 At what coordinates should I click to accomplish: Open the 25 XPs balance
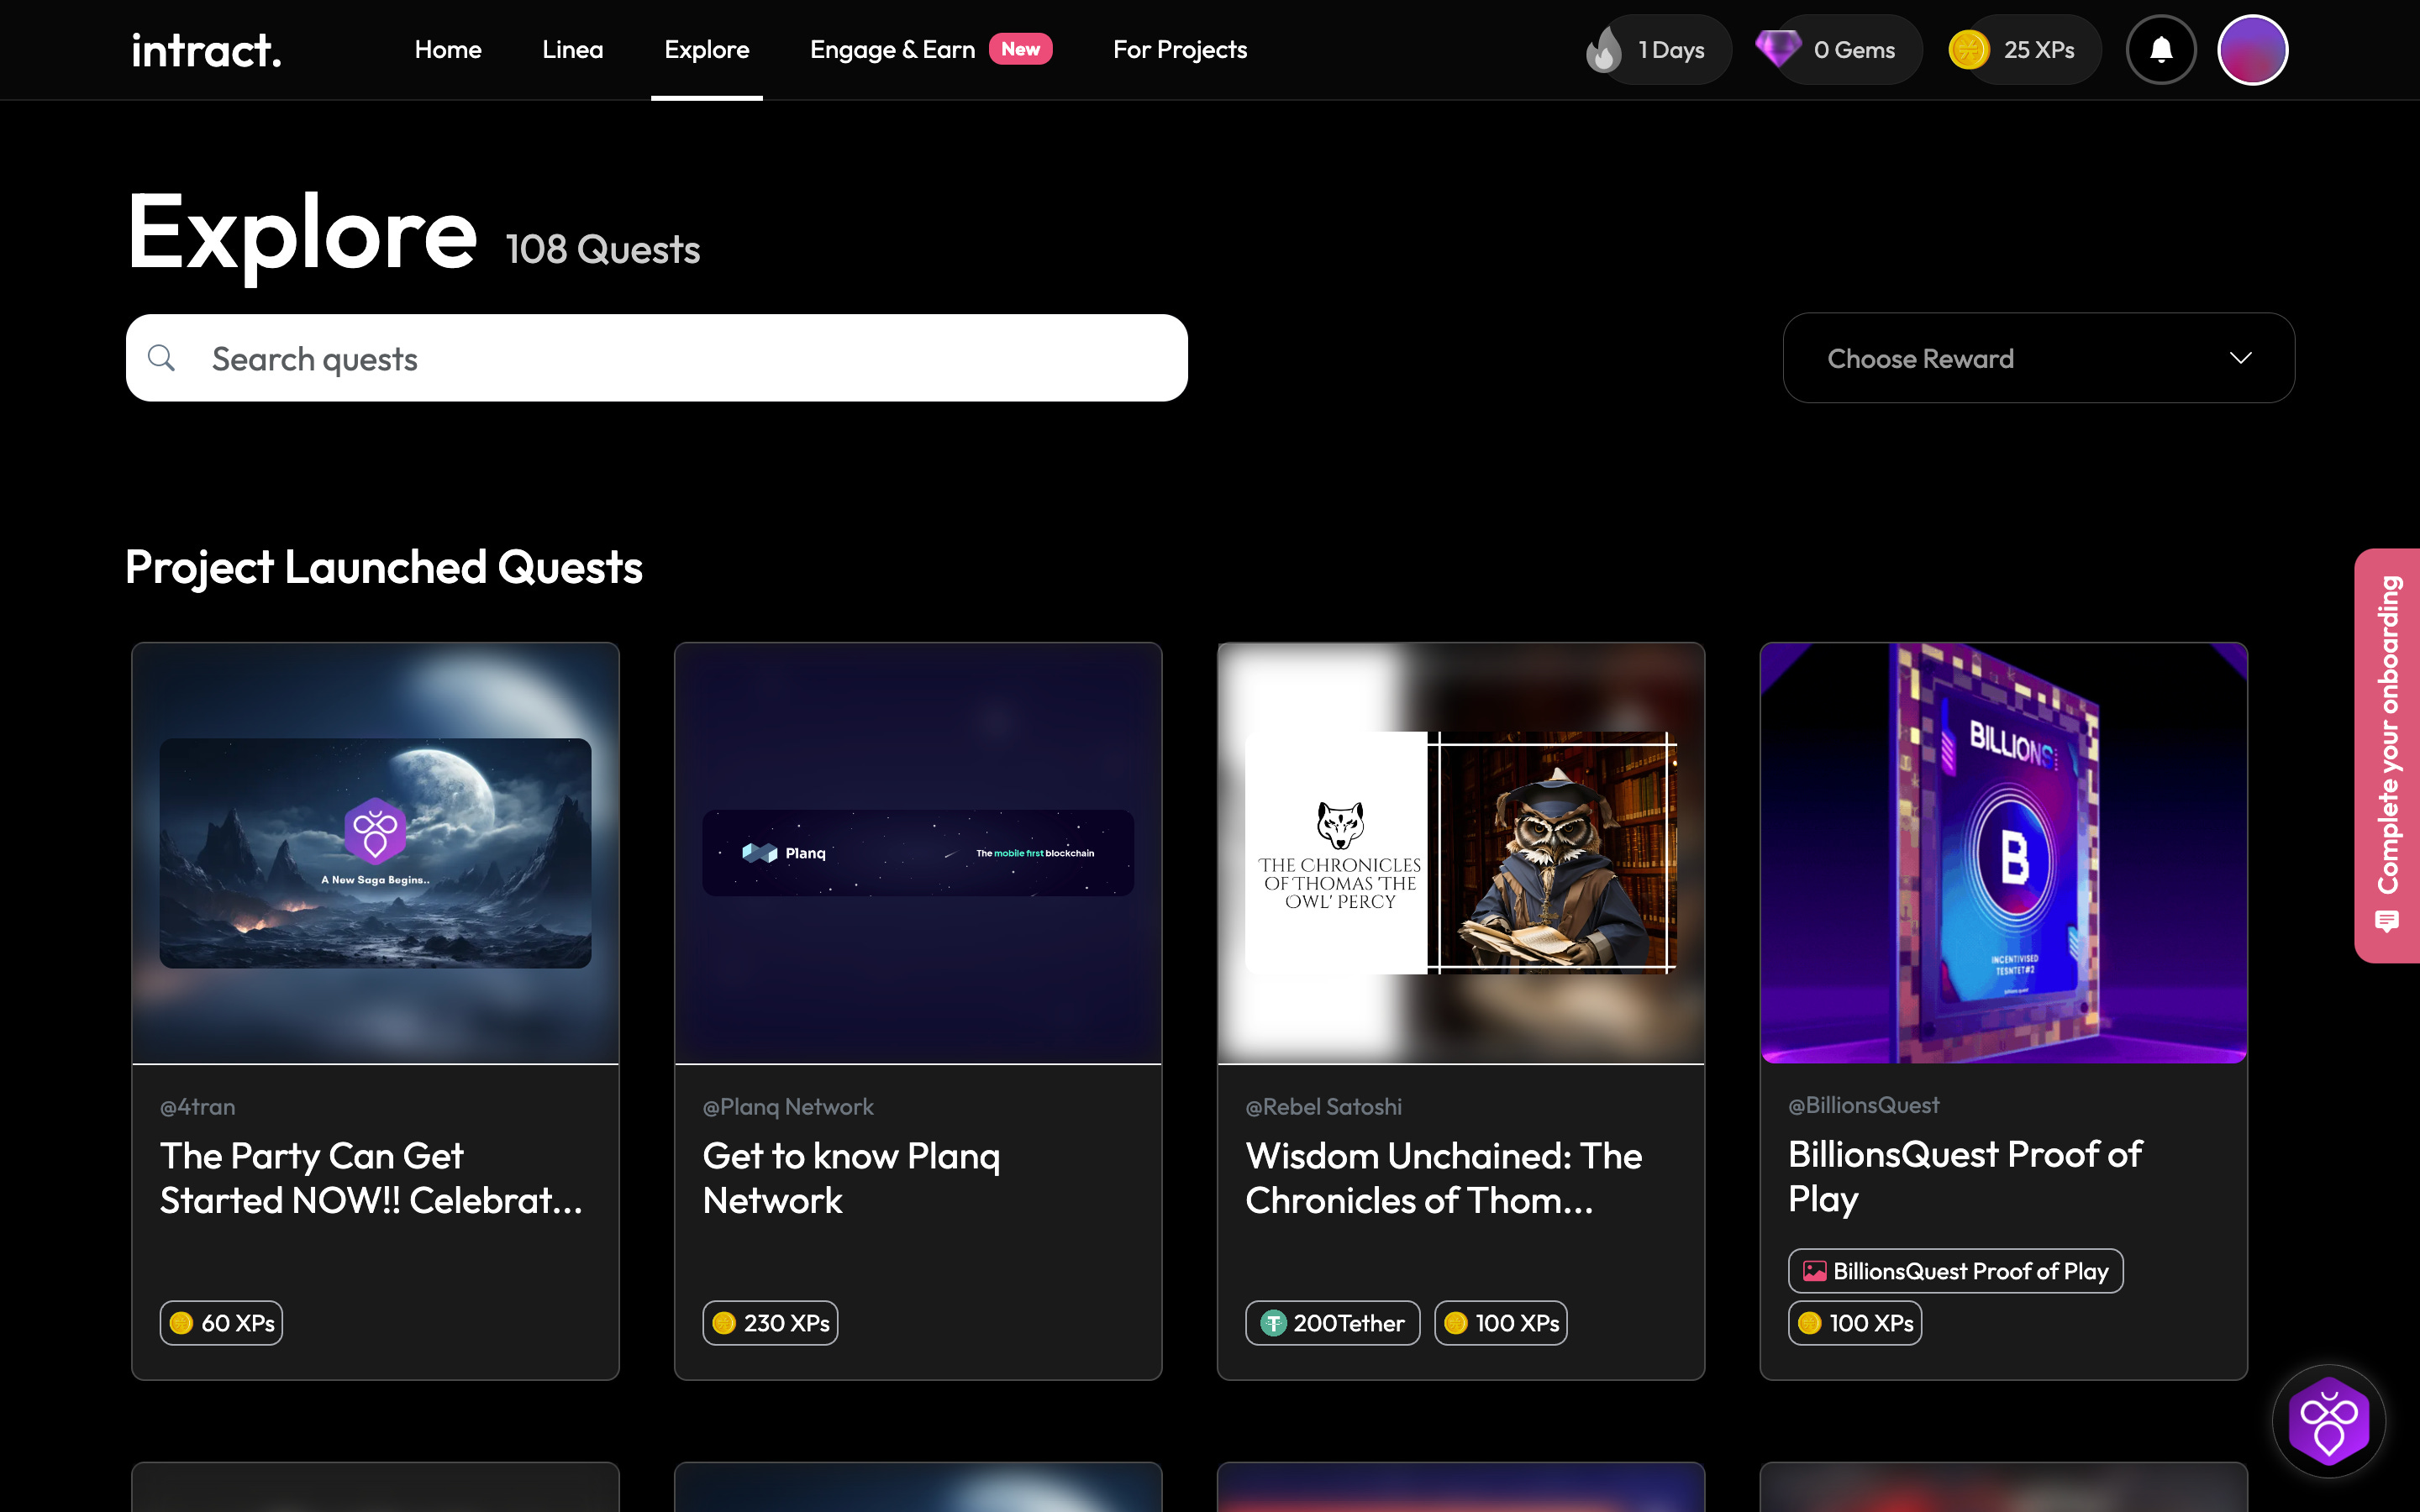2028,50
